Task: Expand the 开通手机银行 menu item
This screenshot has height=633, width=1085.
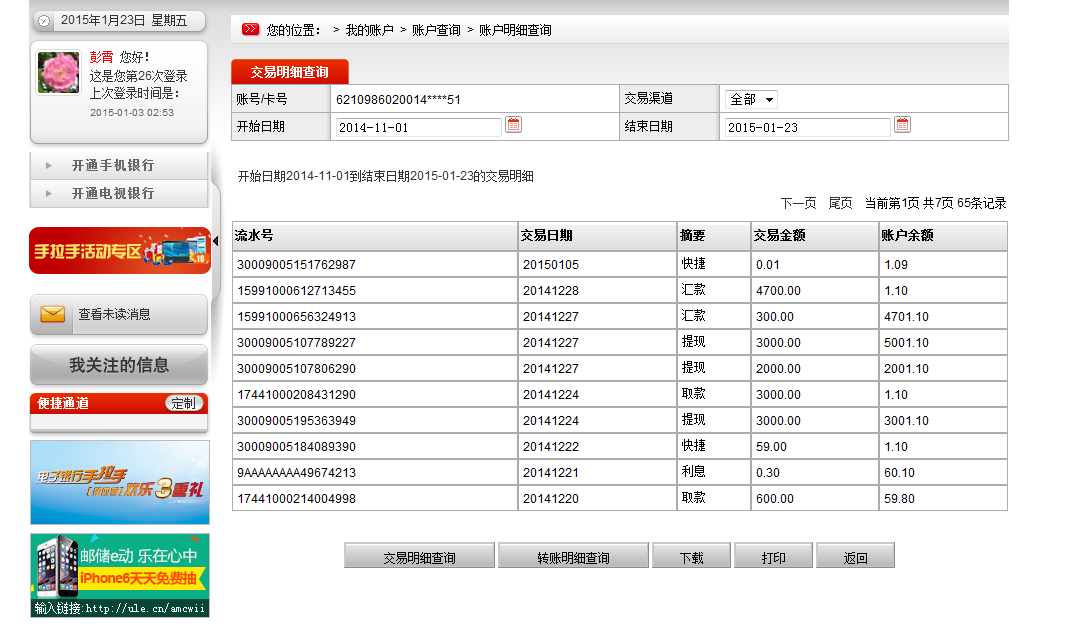Action: [x=112, y=165]
